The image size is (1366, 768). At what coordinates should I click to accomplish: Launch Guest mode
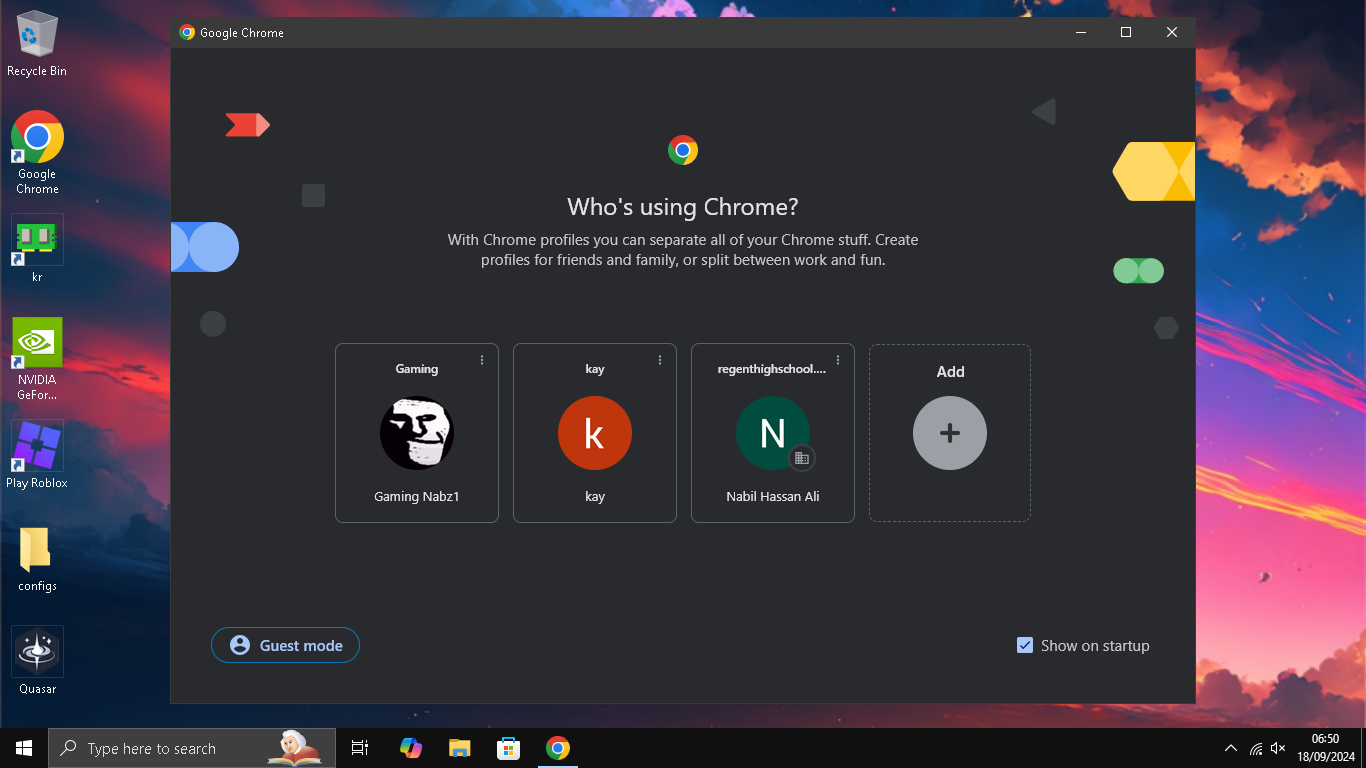pyautogui.click(x=285, y=645)
